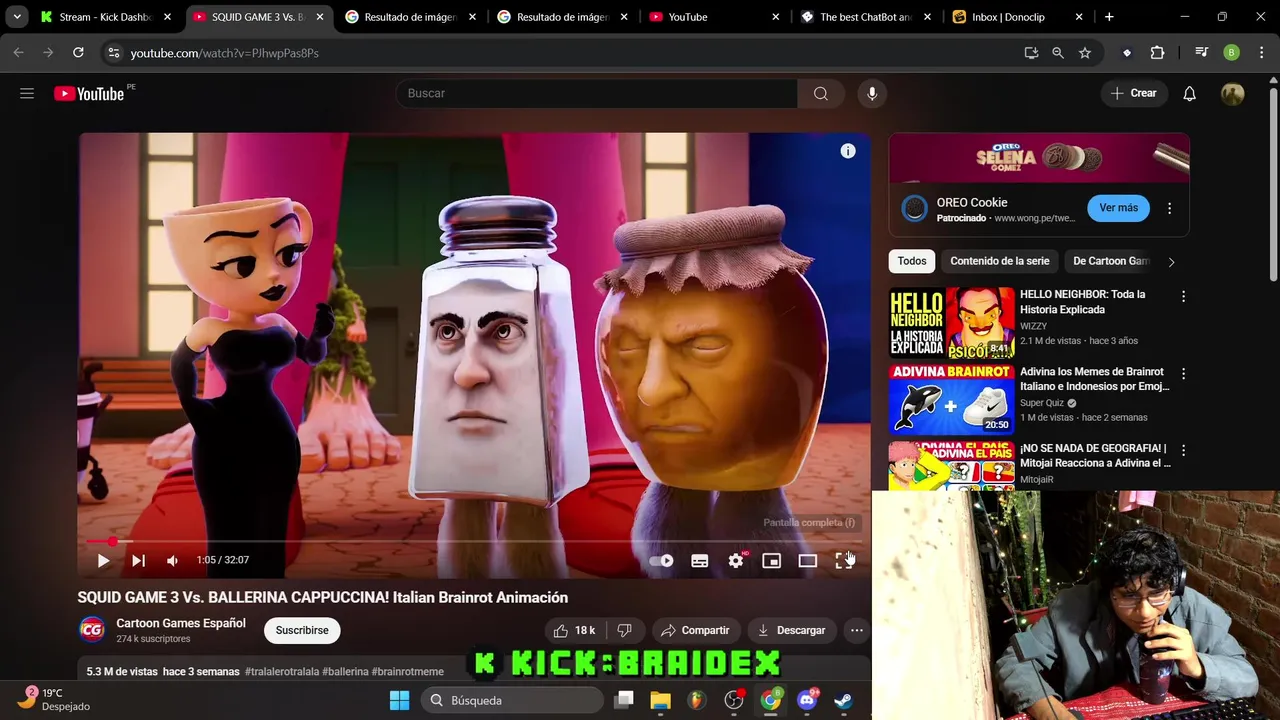
Task: Go to the YouTube home logo
Action: 89,93
